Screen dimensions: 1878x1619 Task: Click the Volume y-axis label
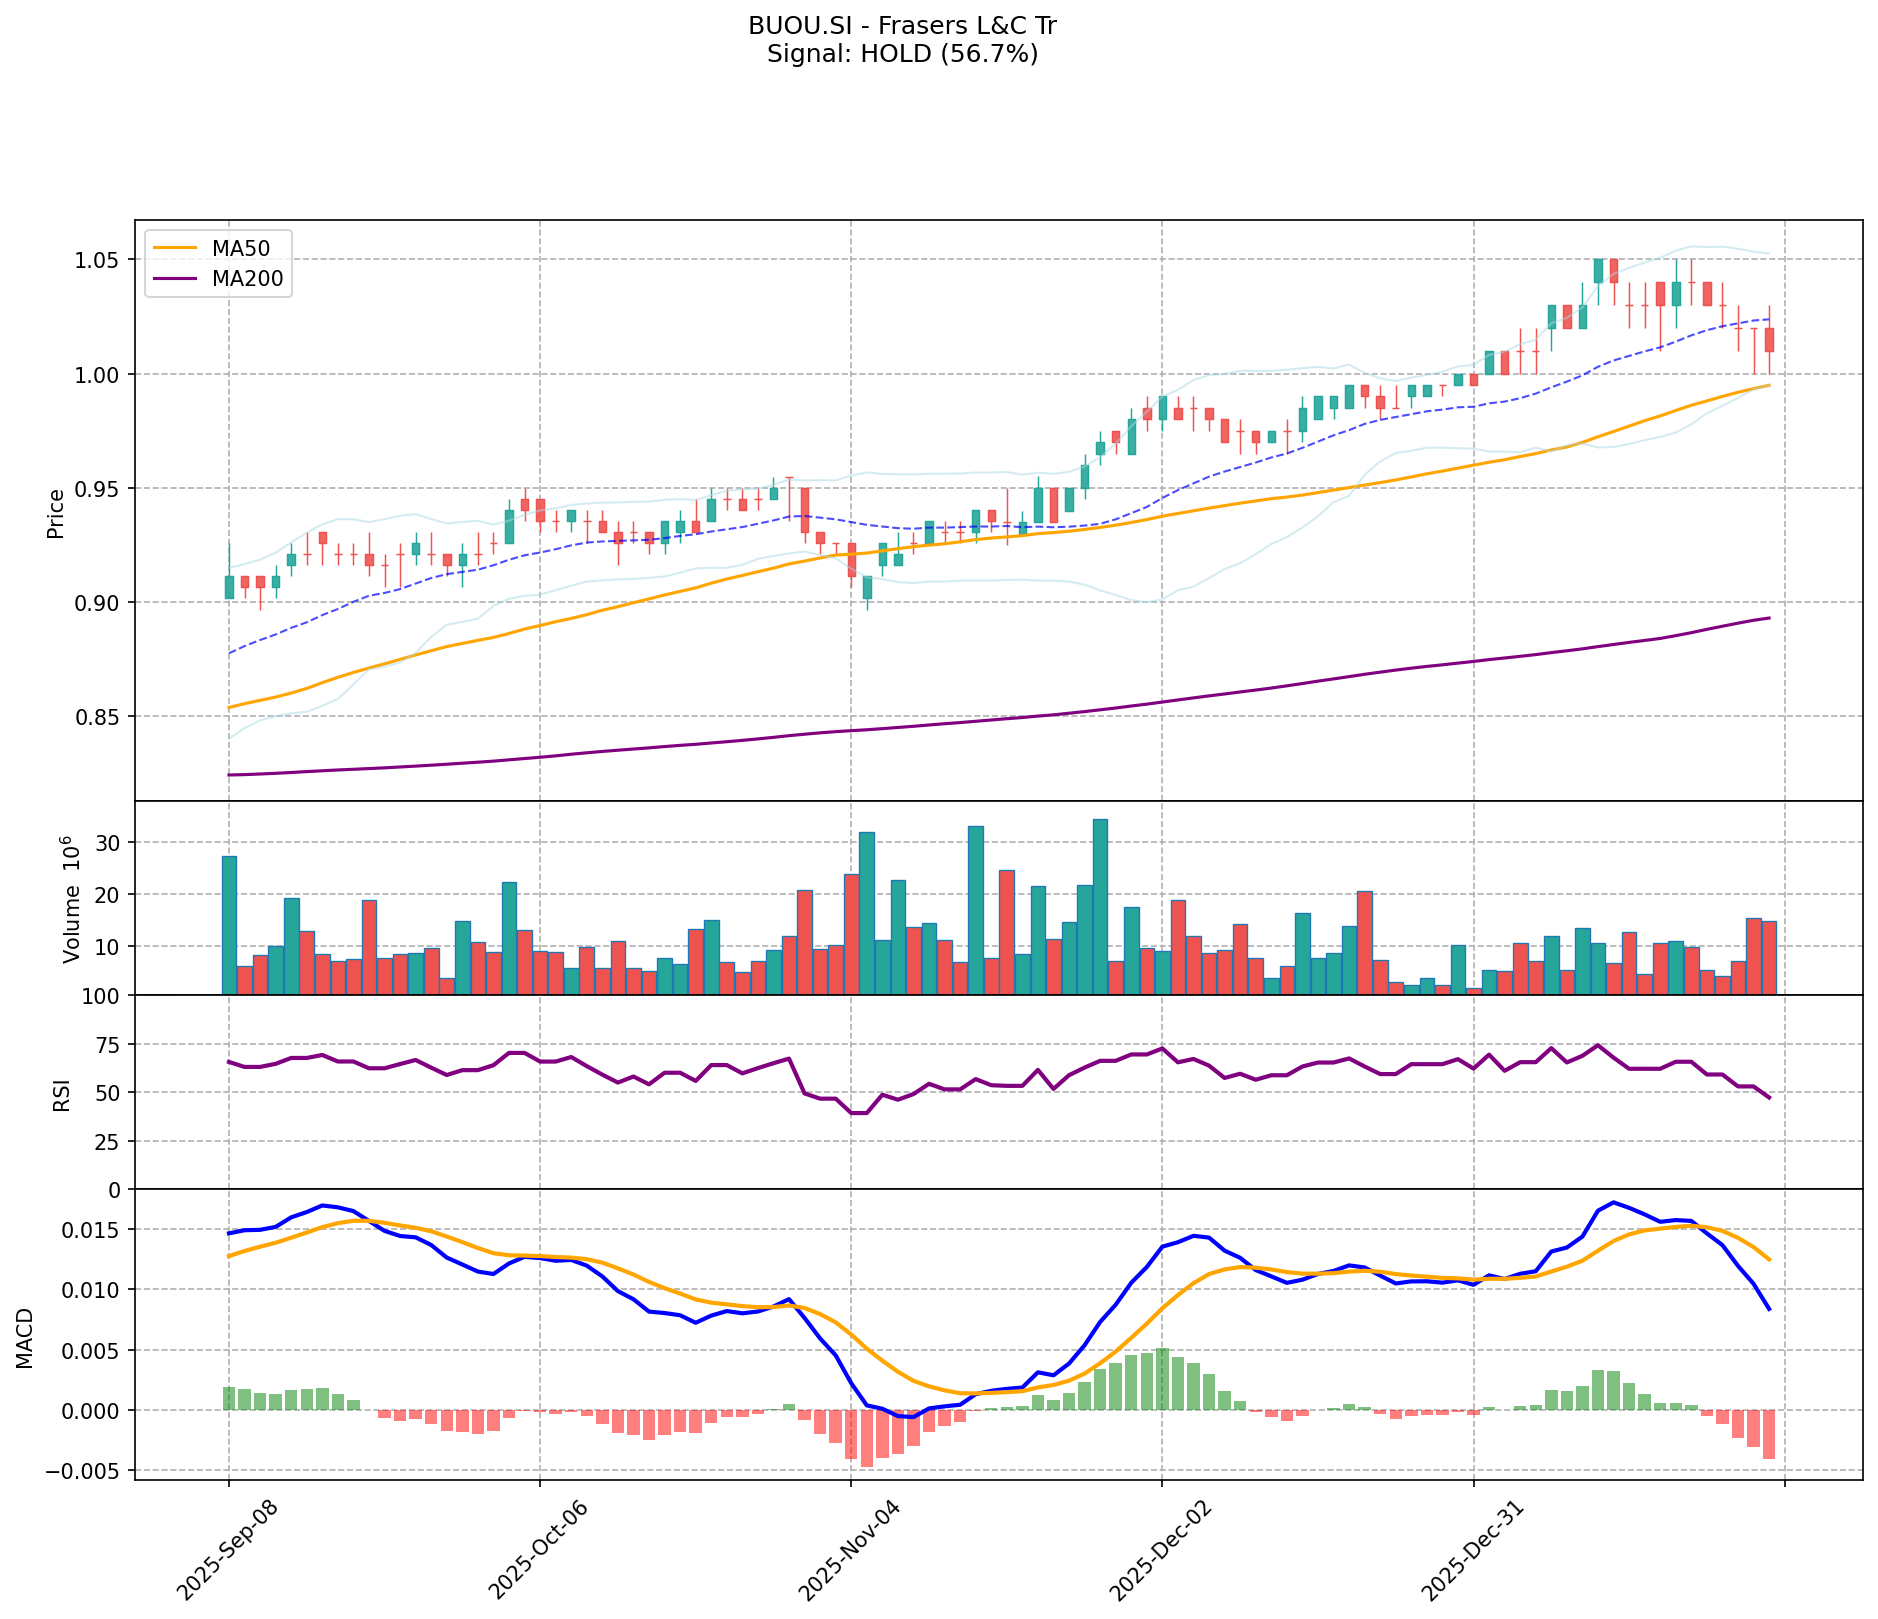70,898
